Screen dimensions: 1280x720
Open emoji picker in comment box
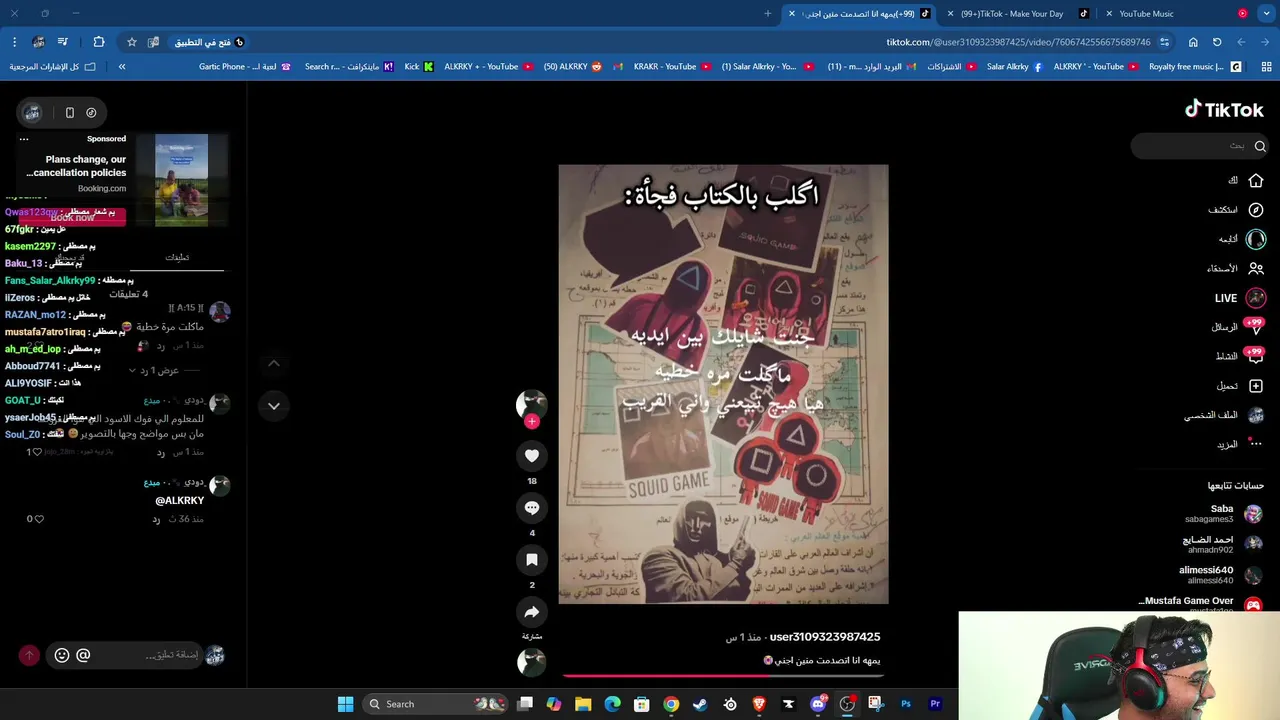(62, 655)
